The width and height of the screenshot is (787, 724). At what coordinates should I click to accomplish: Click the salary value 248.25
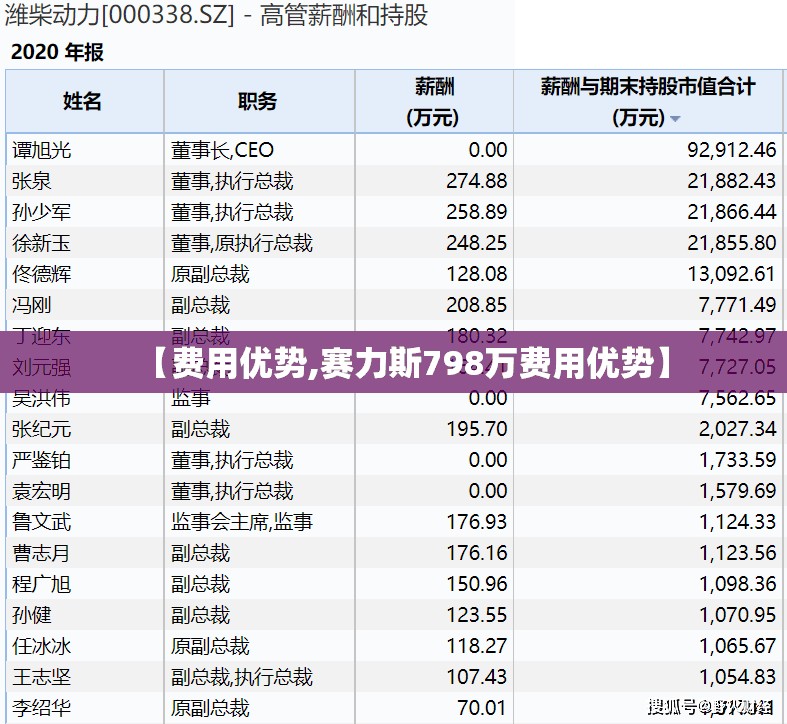(x=477, y=244)
